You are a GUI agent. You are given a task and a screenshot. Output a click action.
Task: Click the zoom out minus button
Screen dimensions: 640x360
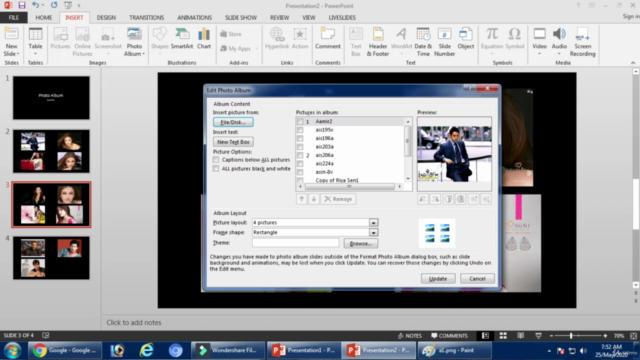coord(551,336)
